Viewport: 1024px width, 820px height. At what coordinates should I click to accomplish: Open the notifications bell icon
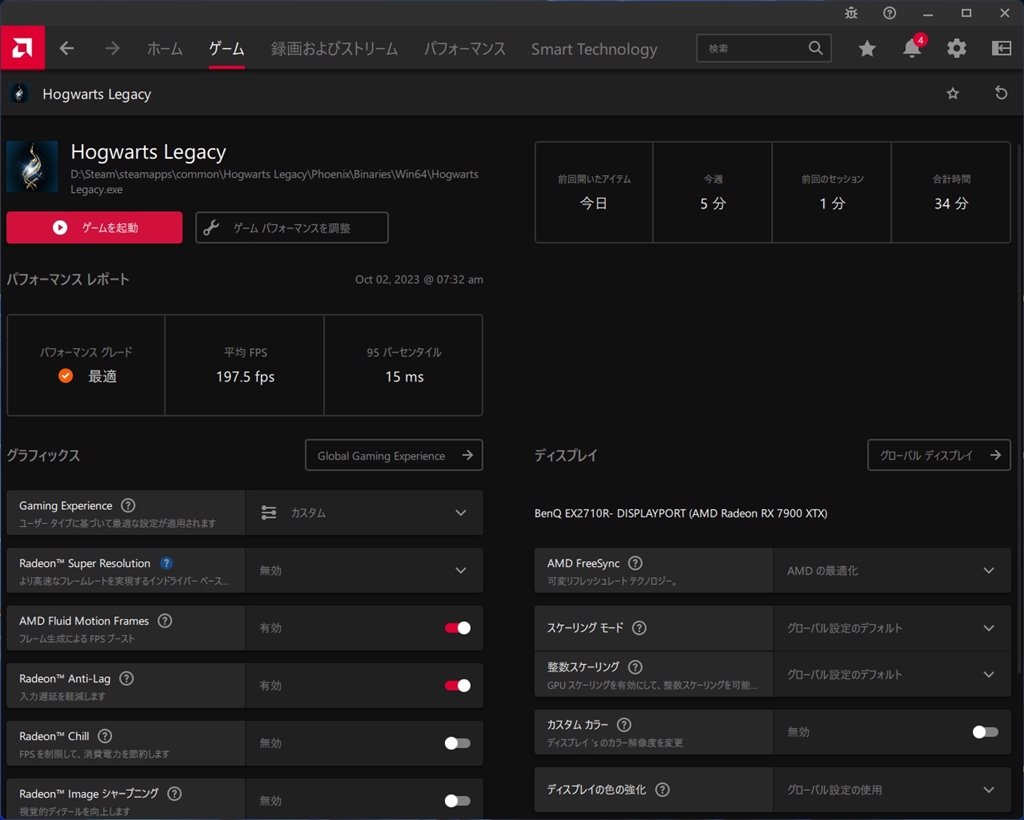(x=911, y=48)
